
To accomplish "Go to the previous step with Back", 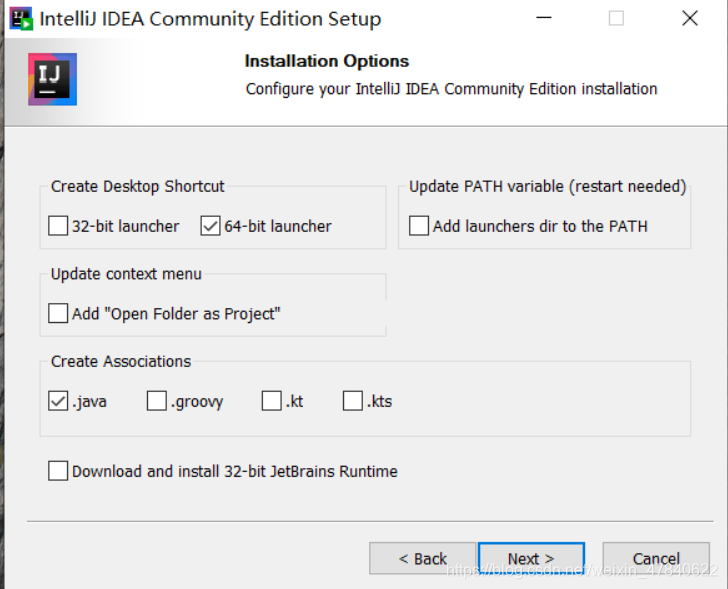I will coord(422,558).
